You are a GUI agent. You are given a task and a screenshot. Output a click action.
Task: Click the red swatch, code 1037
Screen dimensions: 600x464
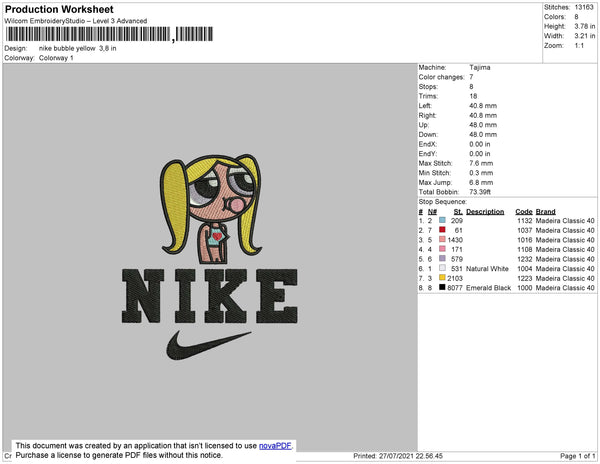[442, 230]
